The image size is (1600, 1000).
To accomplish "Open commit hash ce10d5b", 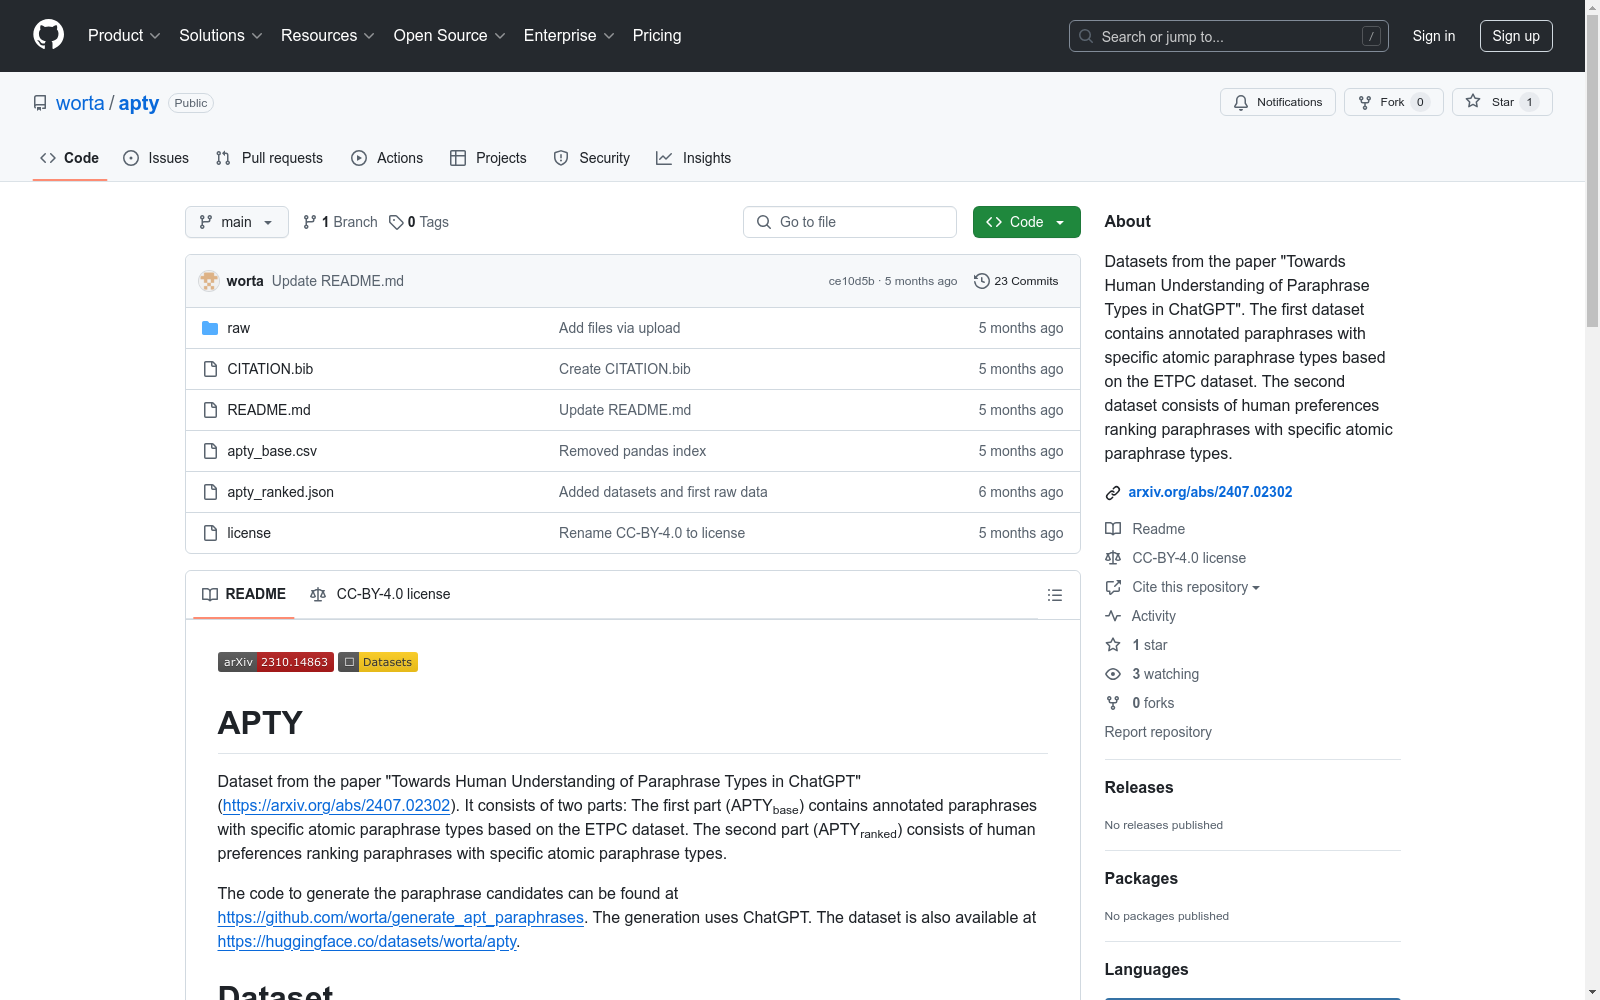I will coord(851,281).
